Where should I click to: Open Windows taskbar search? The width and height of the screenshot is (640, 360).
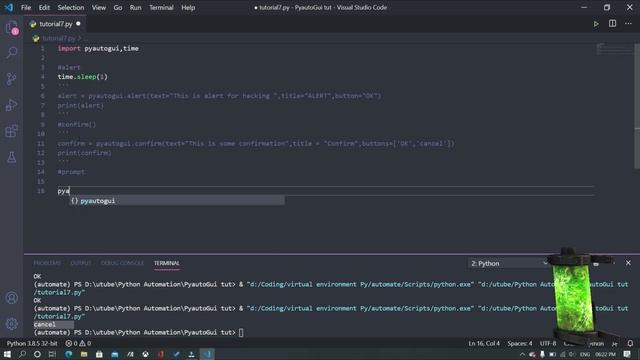[x=22, y=354]
